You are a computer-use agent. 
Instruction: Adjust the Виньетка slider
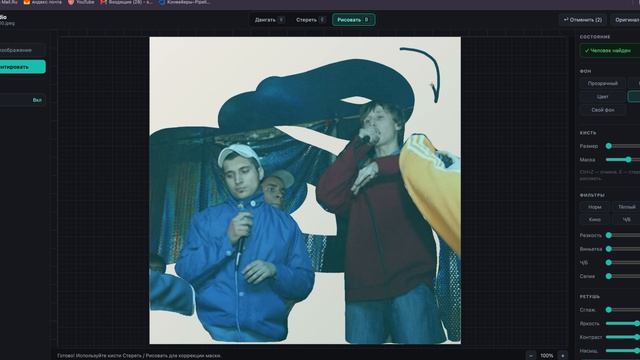623,249
